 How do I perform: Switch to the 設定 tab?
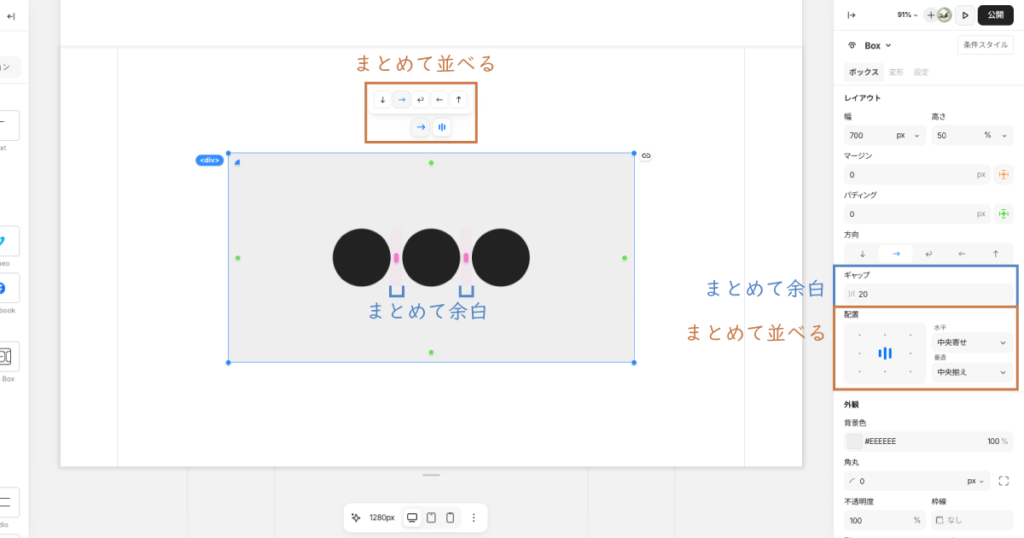[x=921, y=72]
